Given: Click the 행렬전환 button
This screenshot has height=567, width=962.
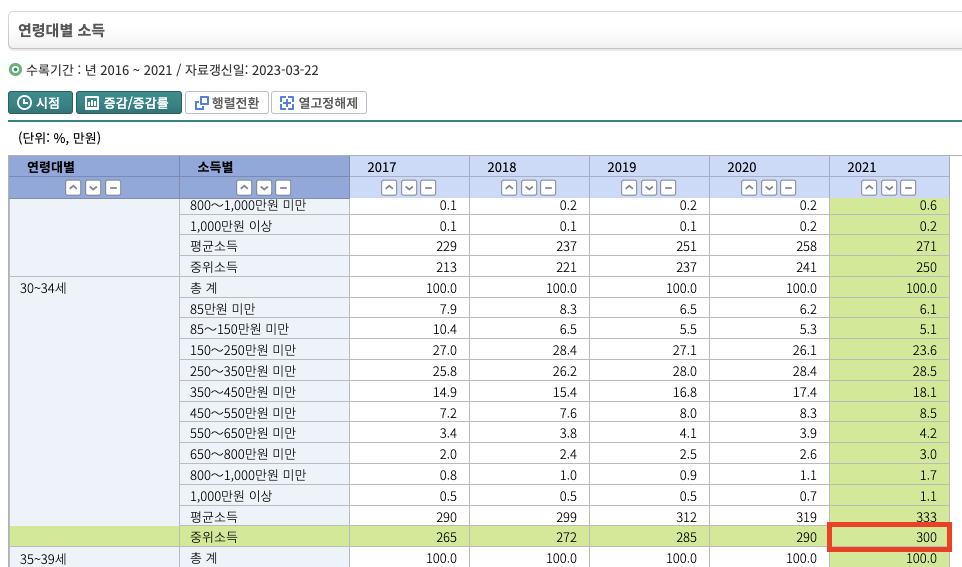Looking at the screenshot, I should [x=227, y=102].
